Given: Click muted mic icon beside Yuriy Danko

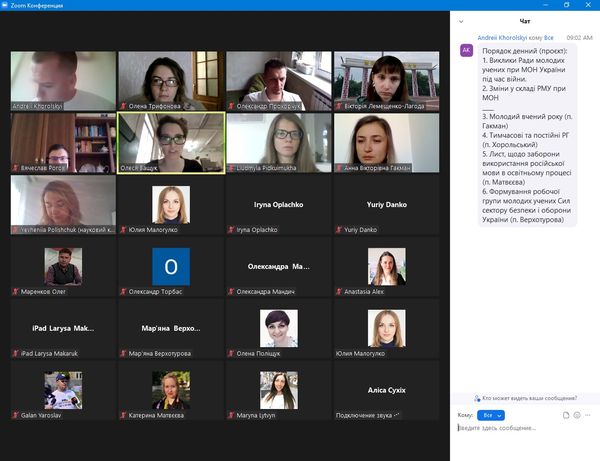Looking at the screenshot, I should coord(339,230).
